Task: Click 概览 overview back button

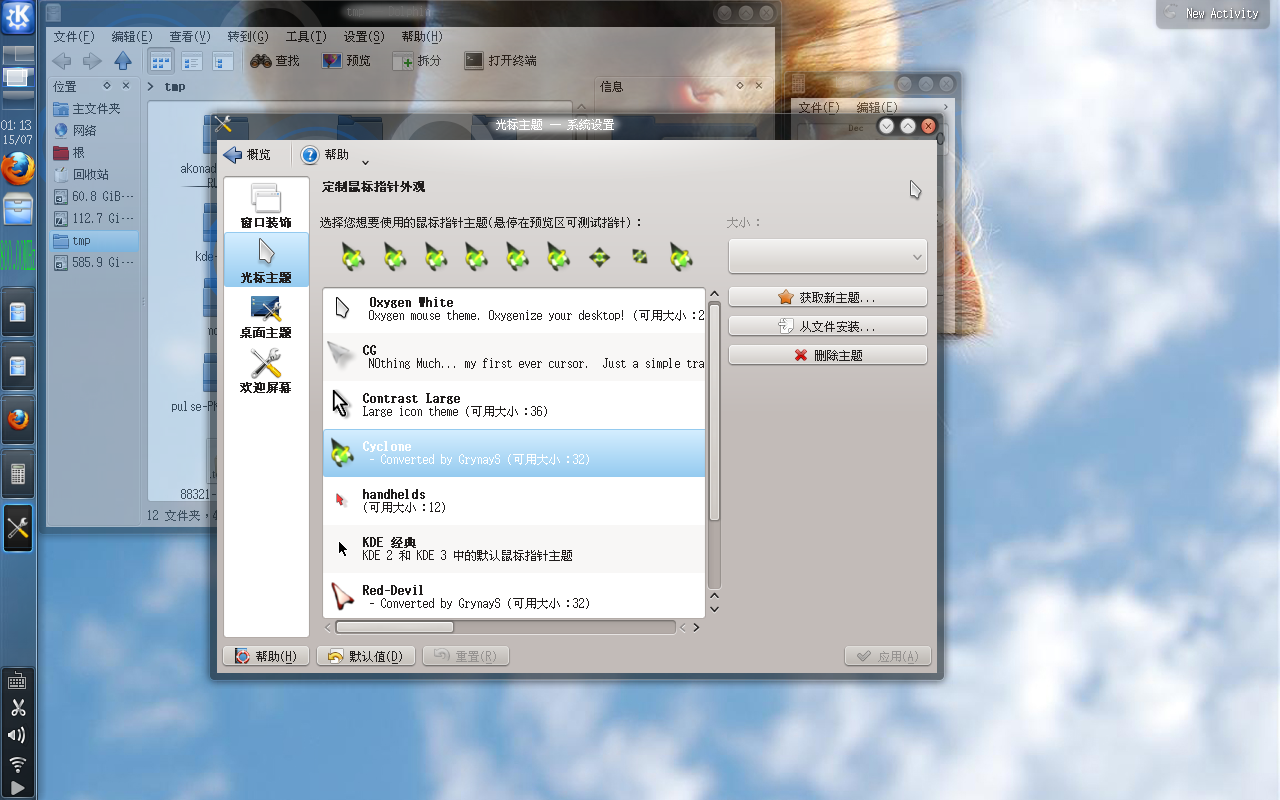Action: tap(248, 155)
